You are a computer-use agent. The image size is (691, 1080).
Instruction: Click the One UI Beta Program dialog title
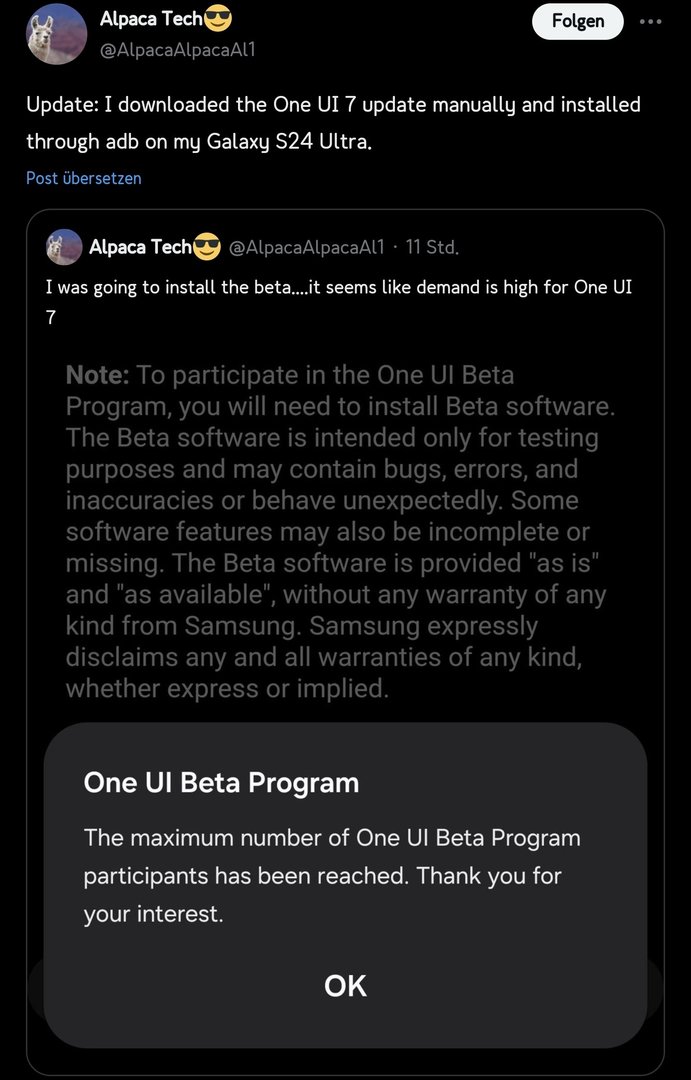(x=221, y=782)
